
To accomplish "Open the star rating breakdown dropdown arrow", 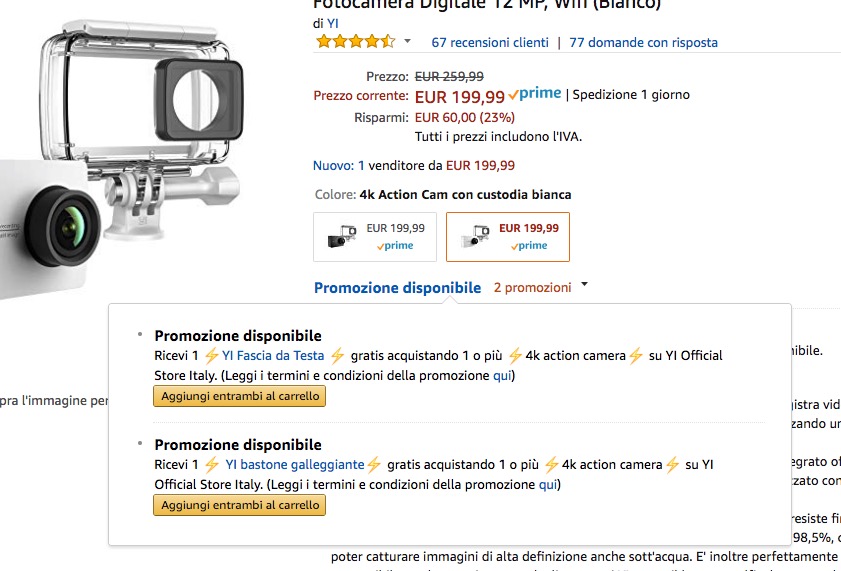I will coord(407,42).
